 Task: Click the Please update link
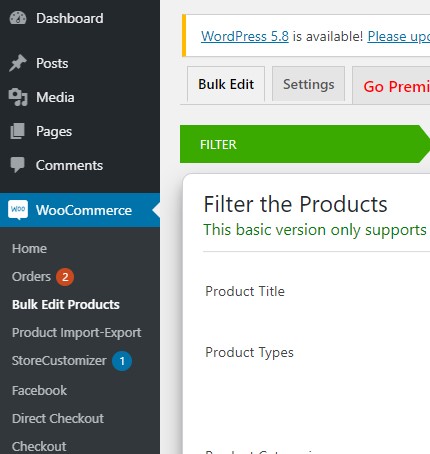[399, 36]
